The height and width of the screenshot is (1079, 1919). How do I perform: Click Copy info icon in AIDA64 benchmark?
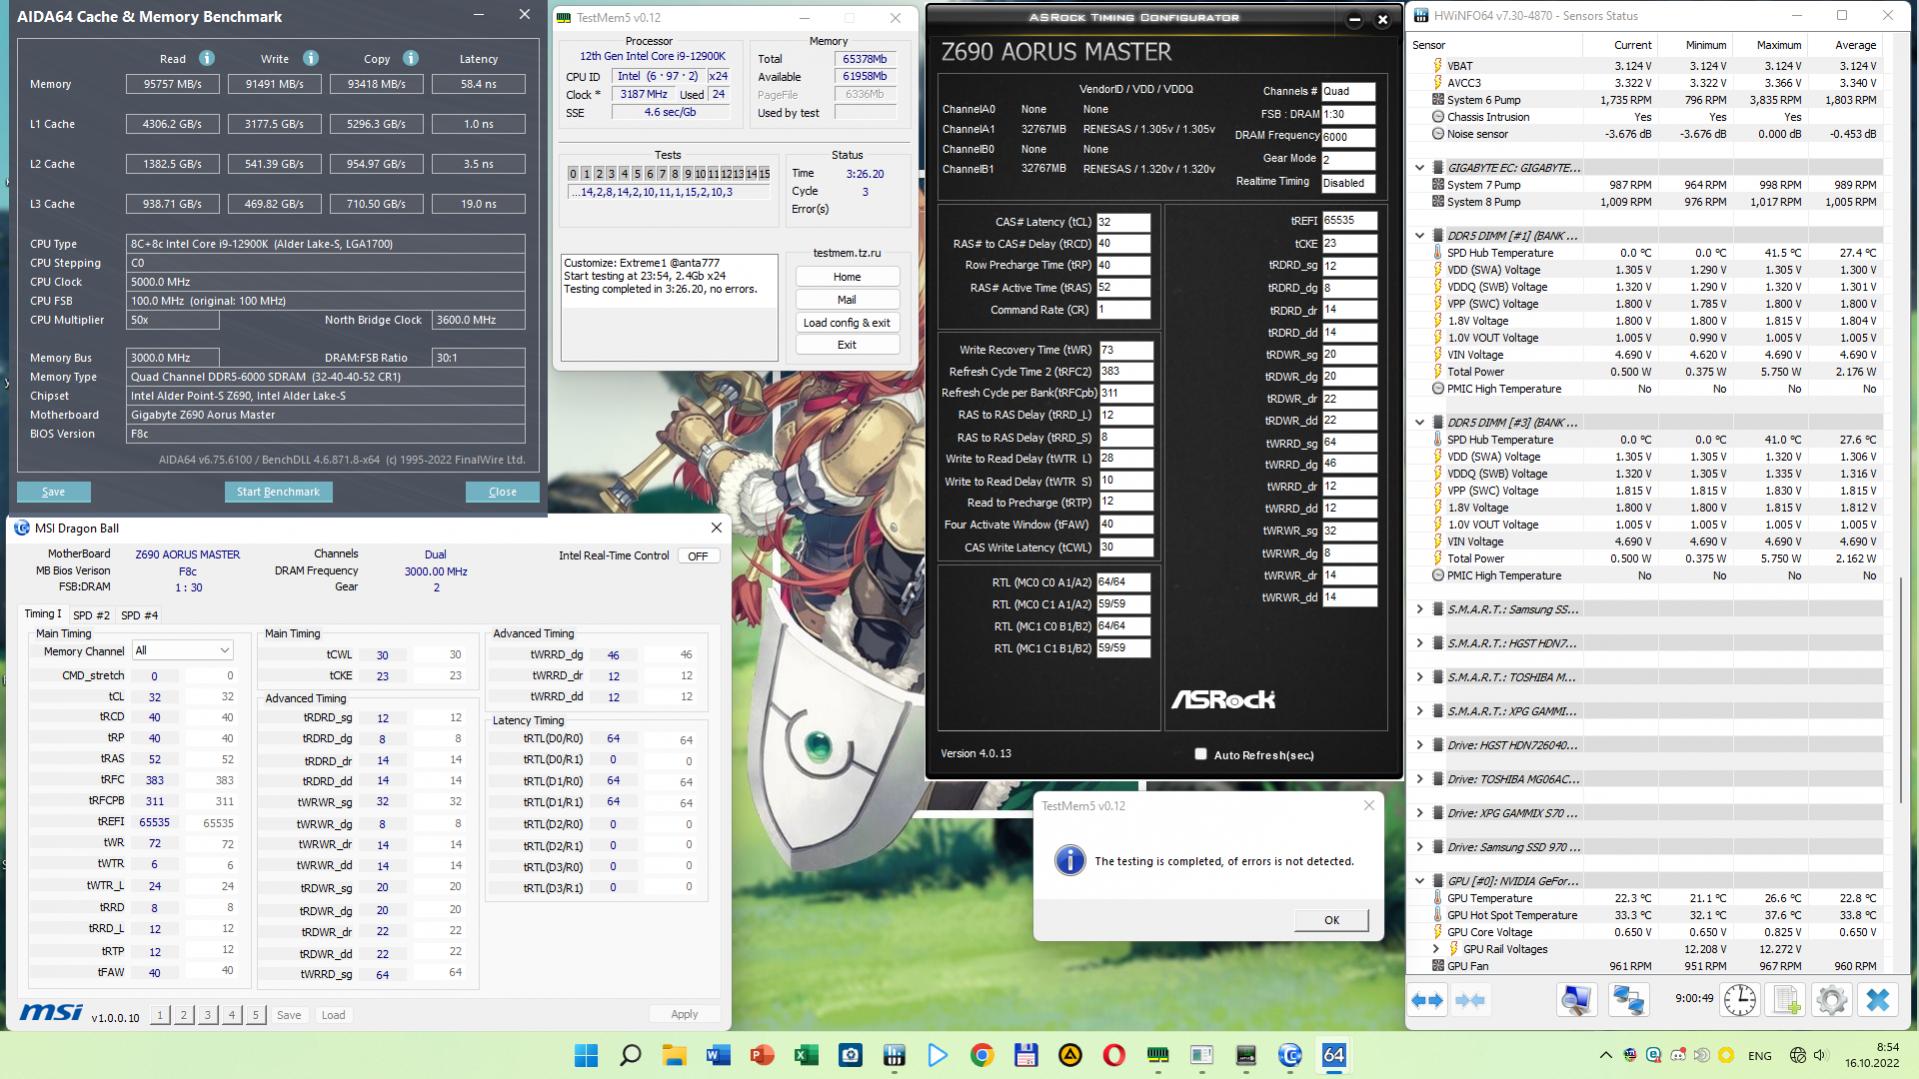click(x=410, y=58)
